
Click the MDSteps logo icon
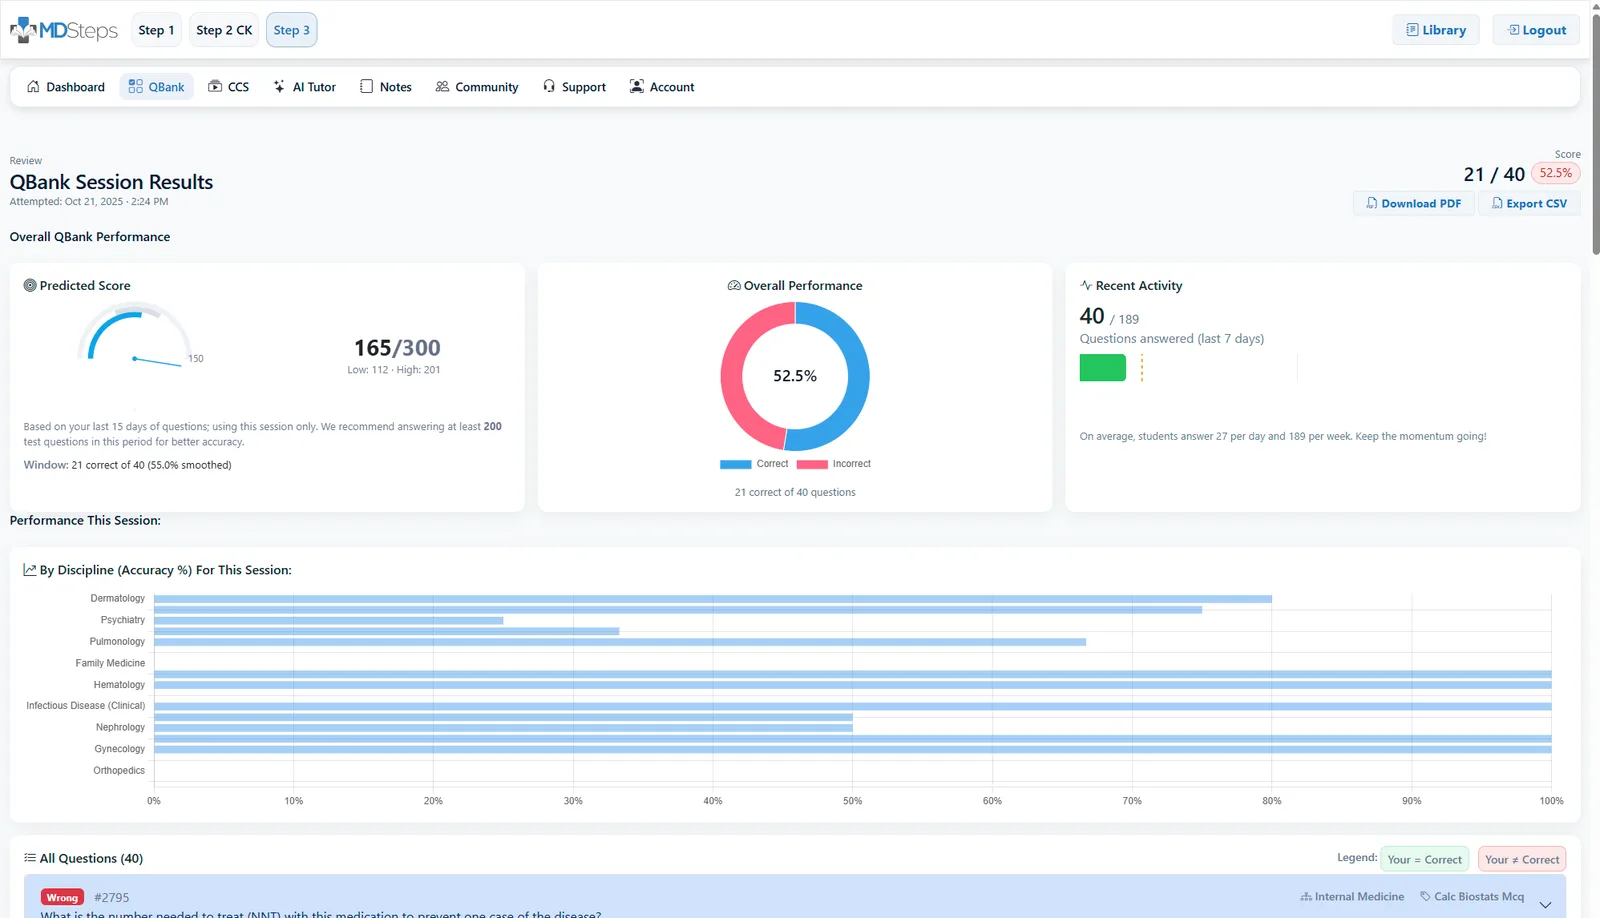point(24,30)
